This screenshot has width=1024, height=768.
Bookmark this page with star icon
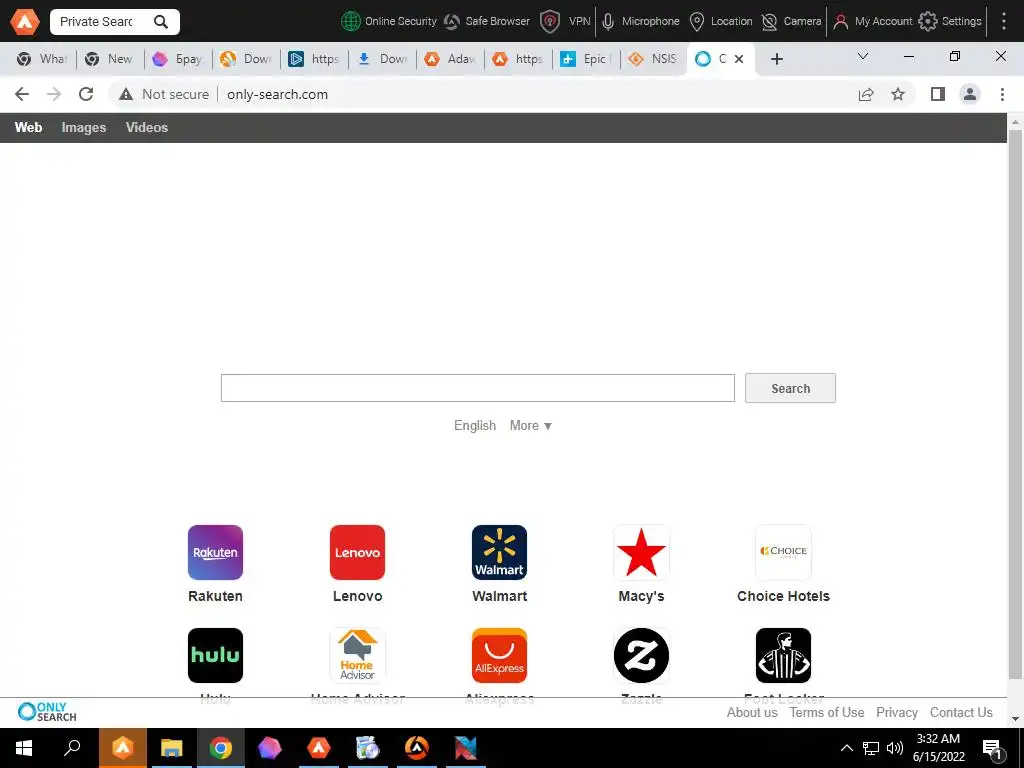(898, 95)
